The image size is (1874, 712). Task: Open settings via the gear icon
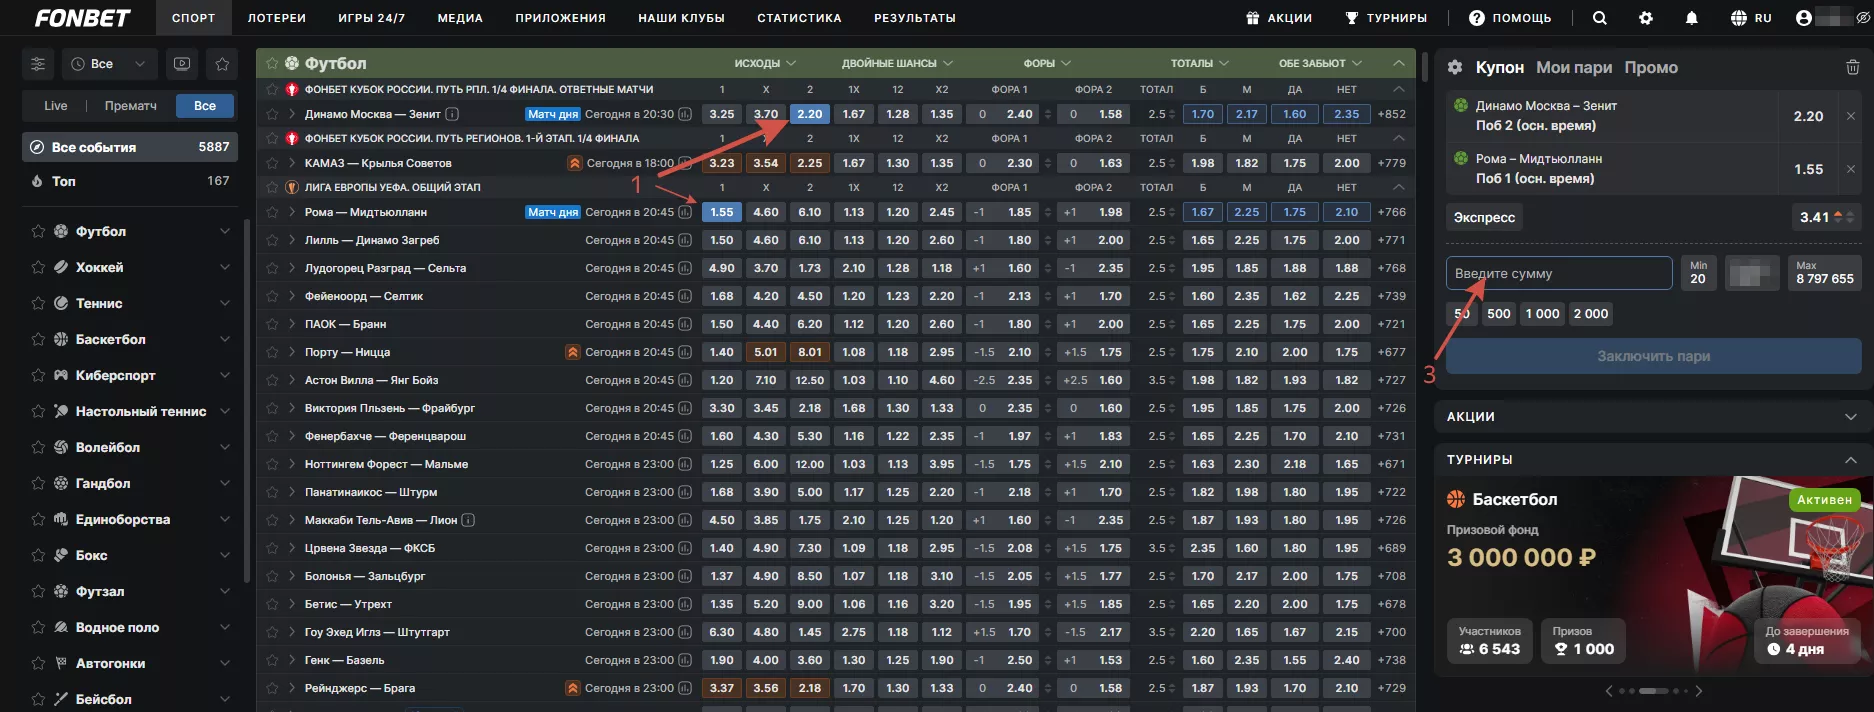pos(1646,18)
